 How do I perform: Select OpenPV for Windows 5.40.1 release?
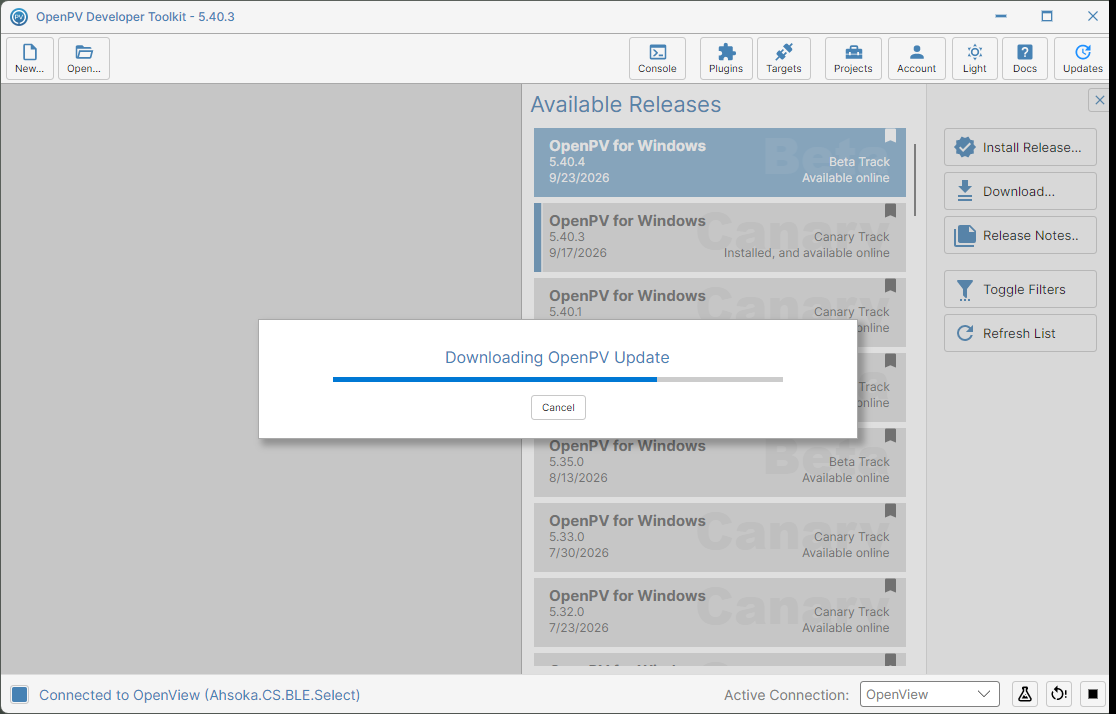tap(720, 298)
